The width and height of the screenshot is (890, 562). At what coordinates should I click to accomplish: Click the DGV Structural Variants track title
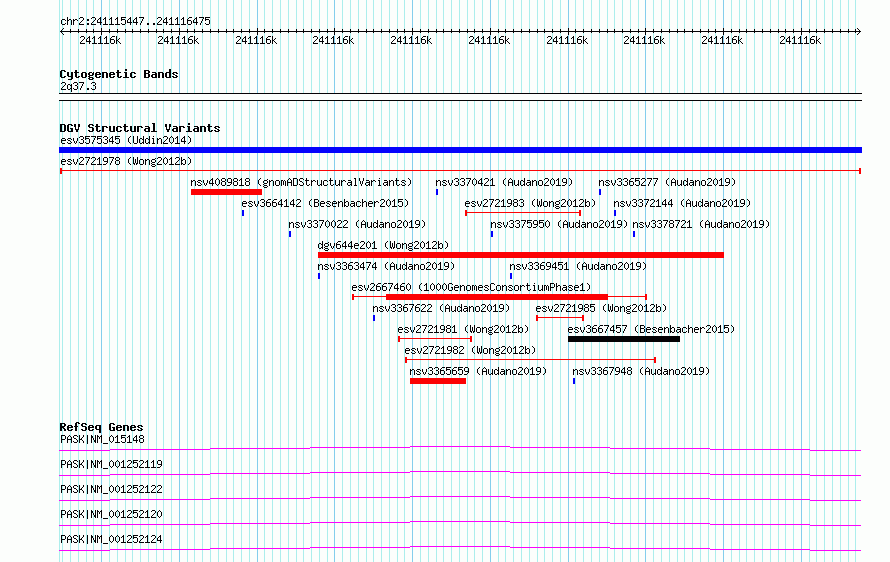(x=140, y=128)
